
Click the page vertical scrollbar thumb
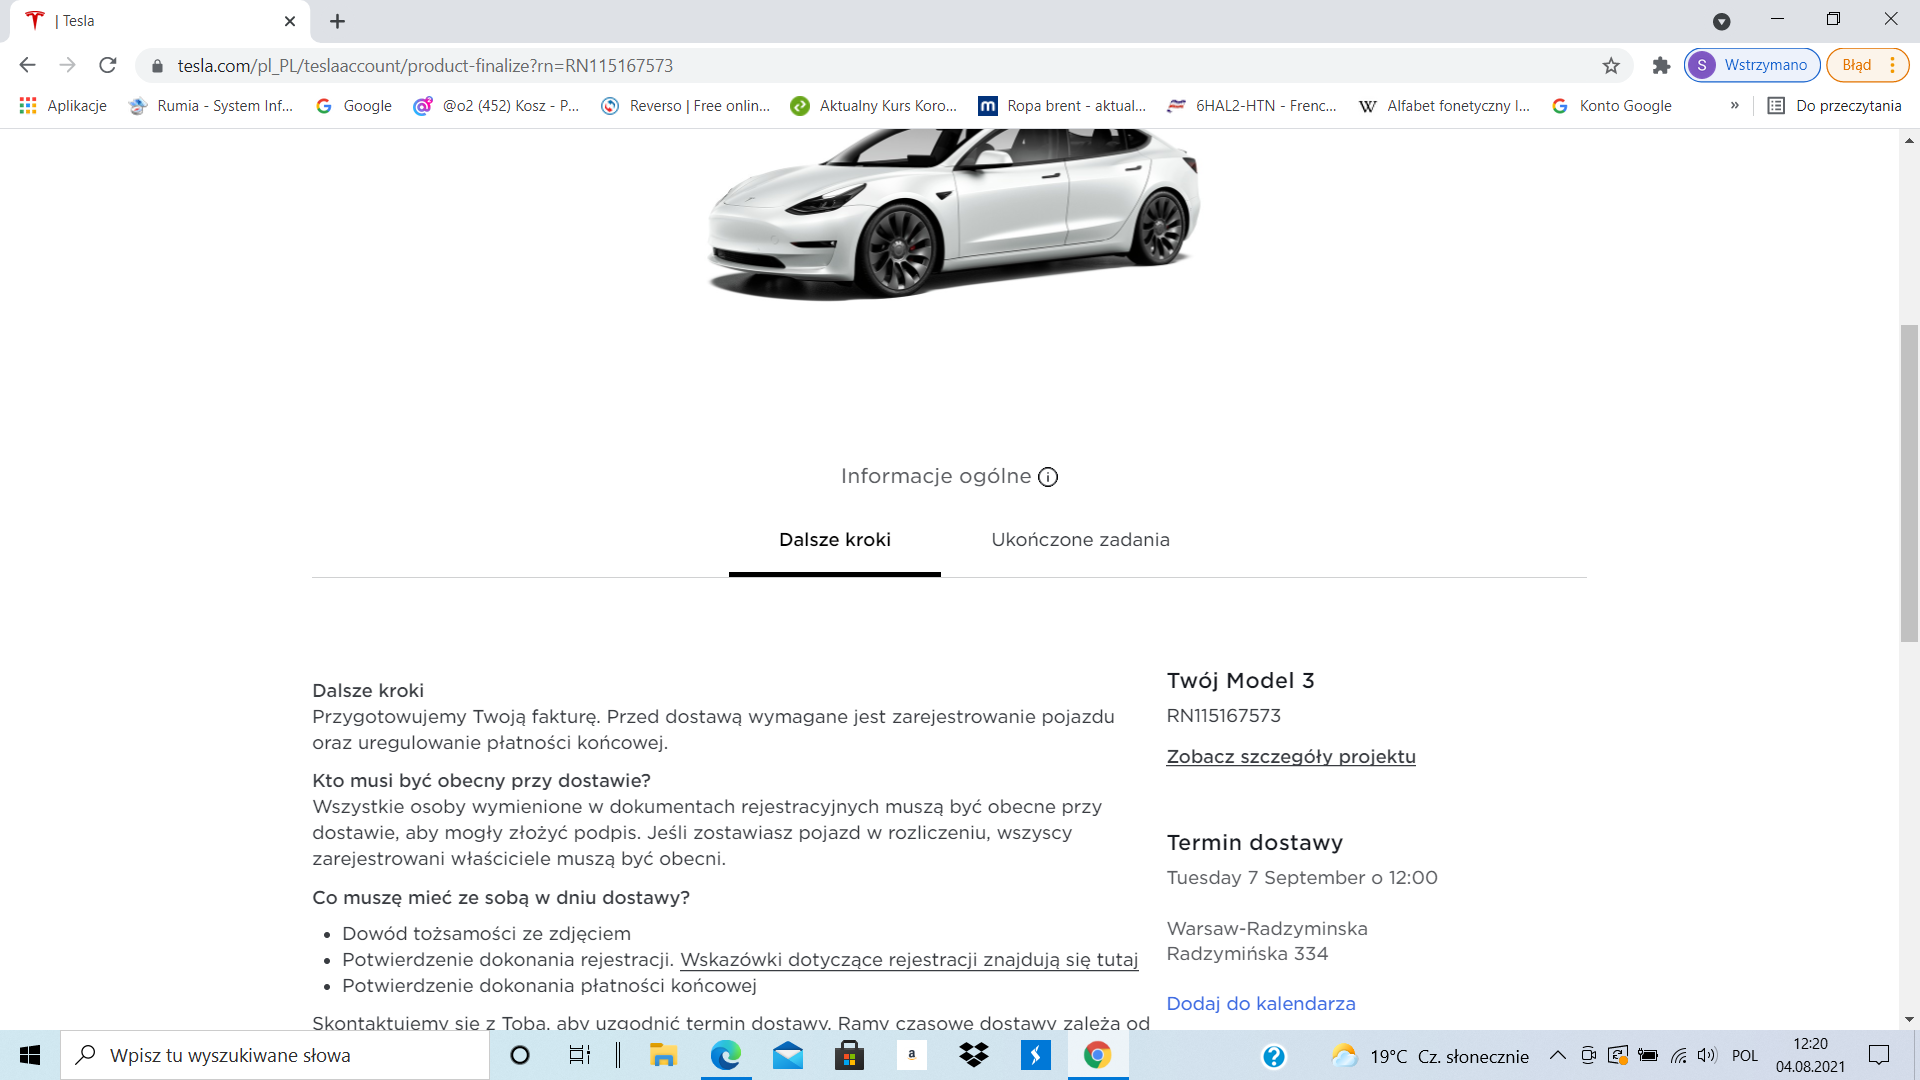tap(1910, 484)
